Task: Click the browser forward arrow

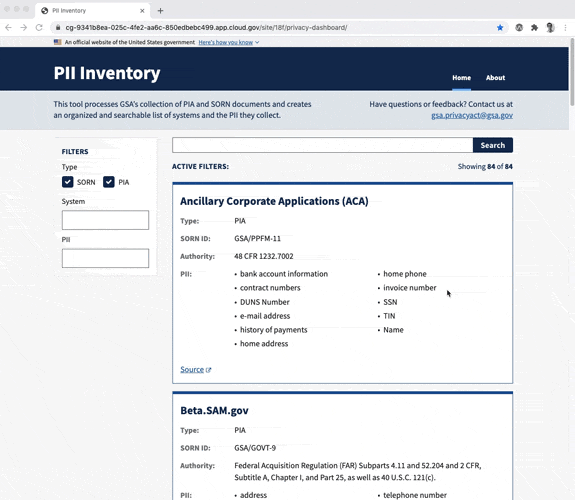Action: (x=23, y=28)
